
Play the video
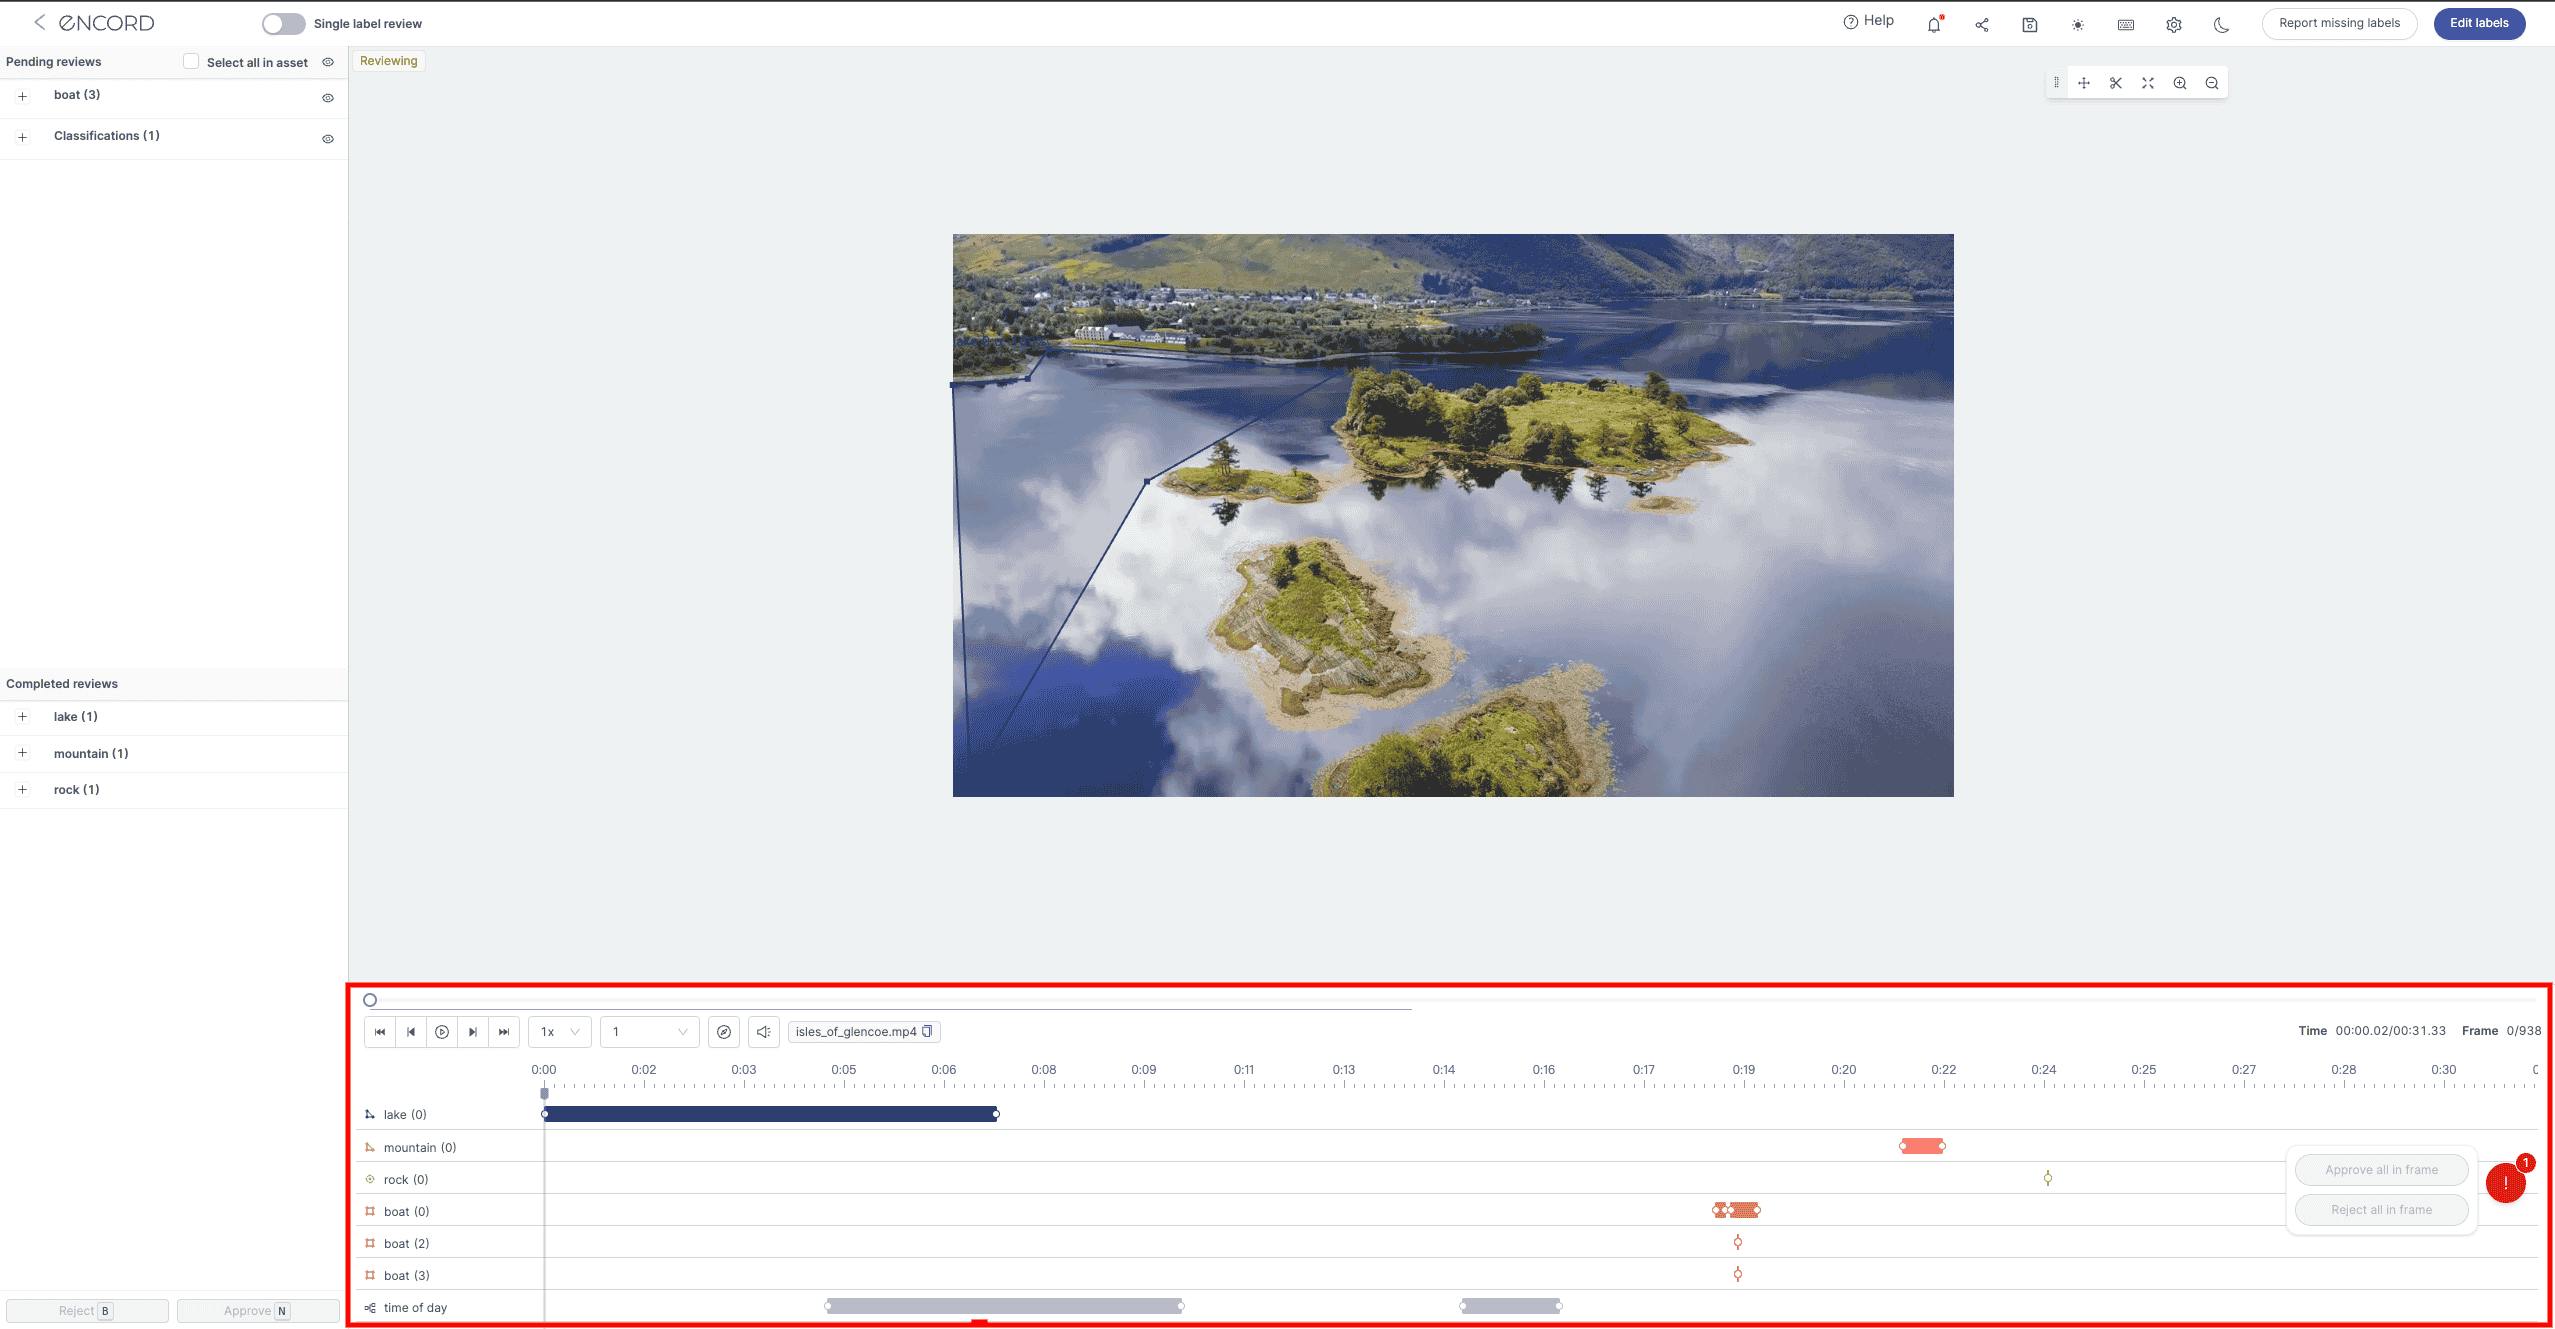click(x=442, y=1032)
